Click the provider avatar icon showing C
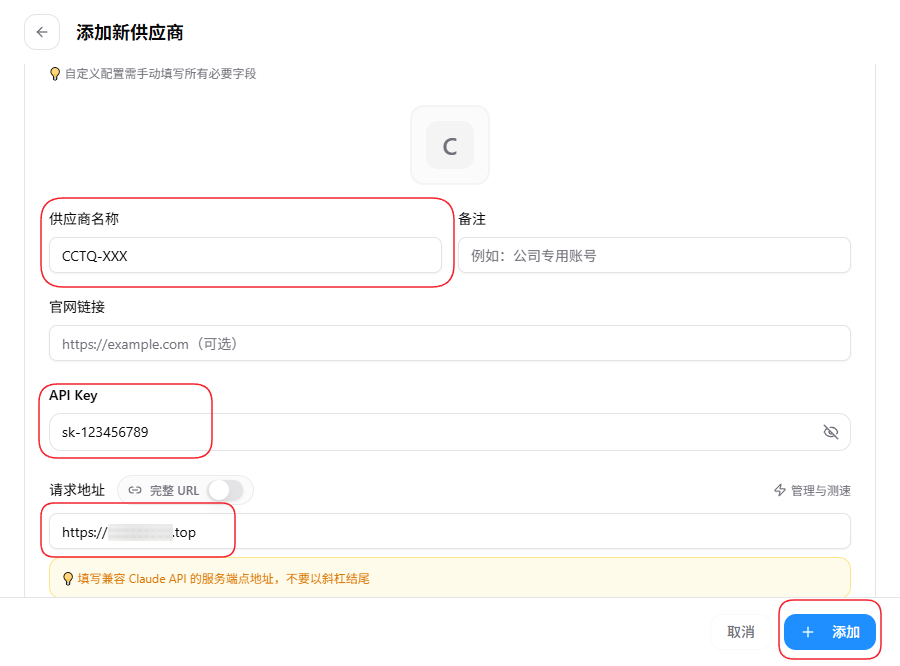Image resolution: width=900 pixels, height=666 pixels. tap(450, 145)
